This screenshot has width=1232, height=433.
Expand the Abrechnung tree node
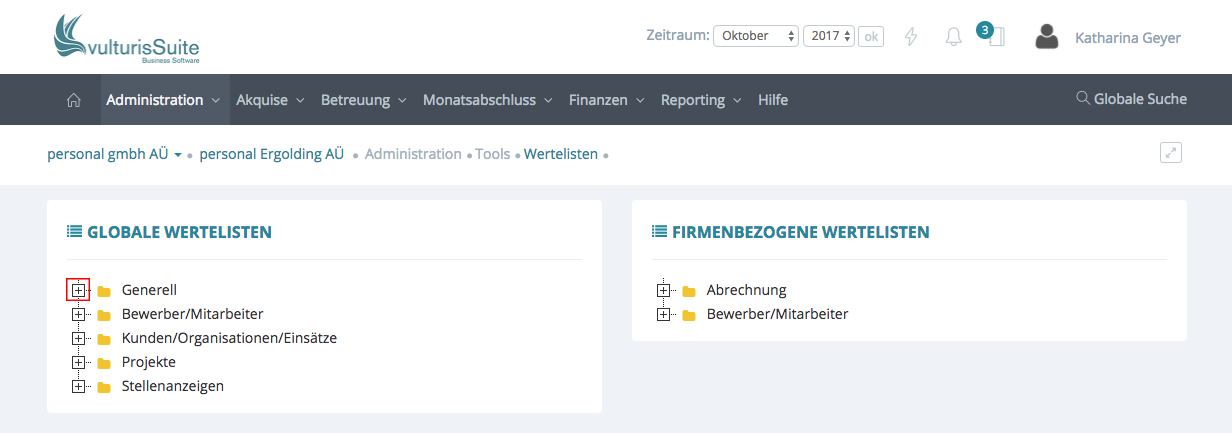pyautogui.click(x=663, y=290)
